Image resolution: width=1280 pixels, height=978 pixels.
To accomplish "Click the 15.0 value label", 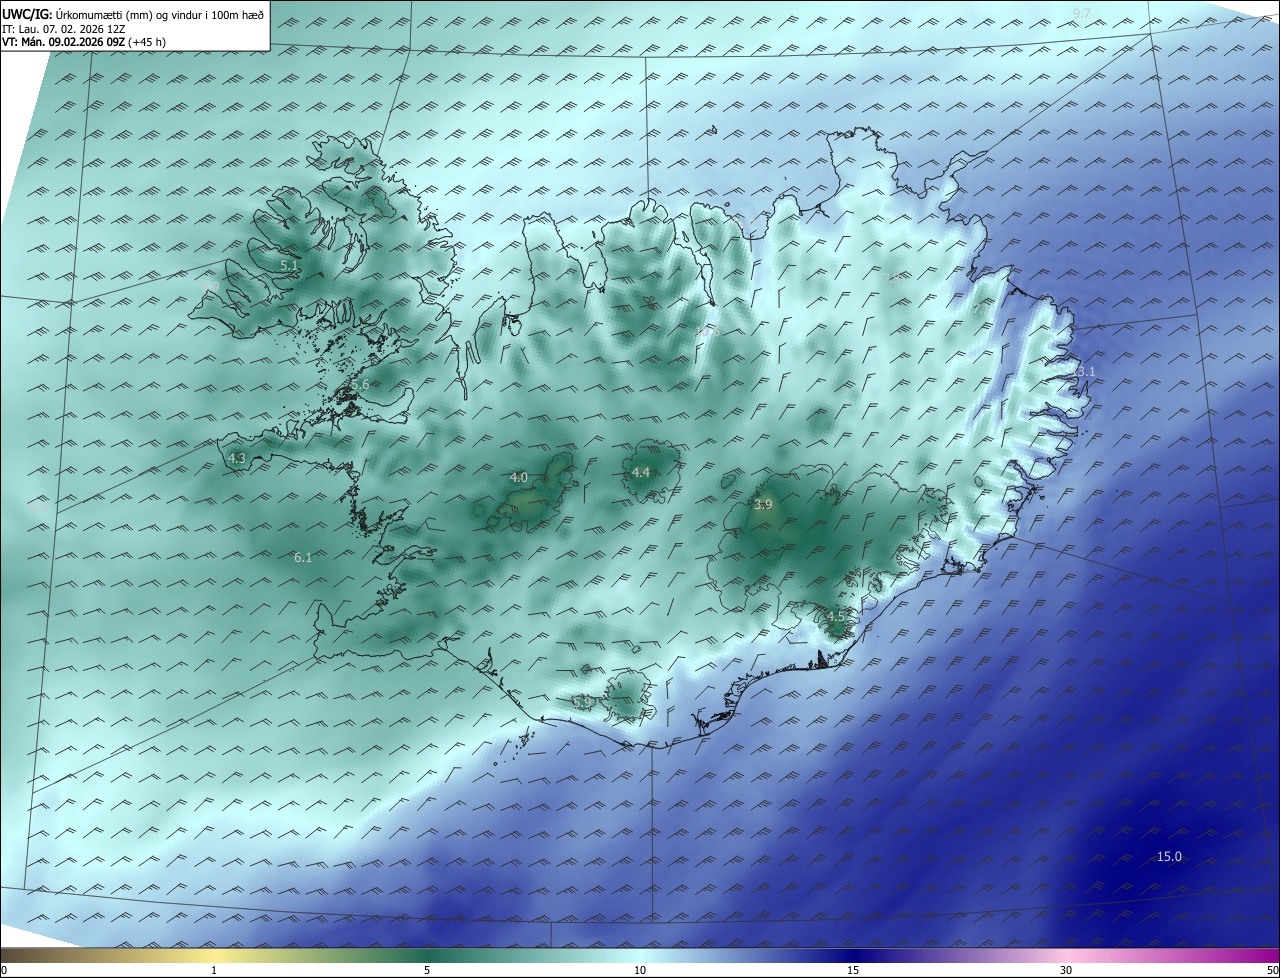I will pyautogui.click(x=1169, y=856).
